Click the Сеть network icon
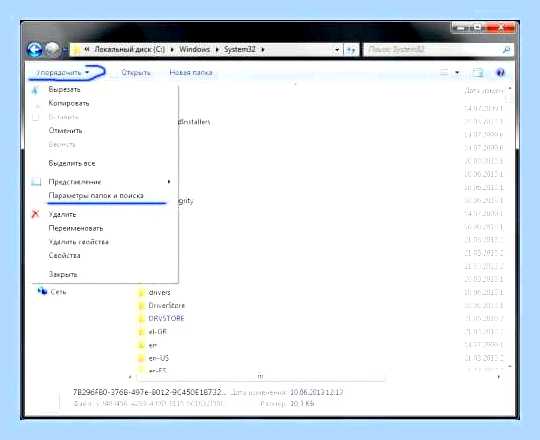This screenshot has width=540, height=440. [x=42, y=291]
